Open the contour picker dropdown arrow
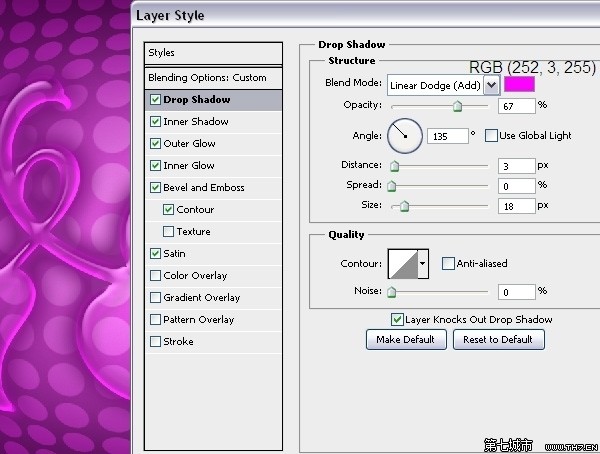Viewport: 600px width, 454px height. (x=423, y=264)
